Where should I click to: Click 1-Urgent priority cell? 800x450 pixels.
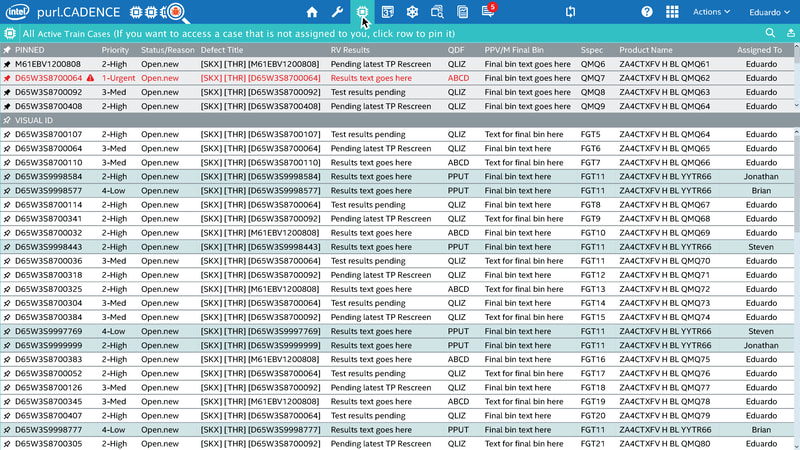(118, 78)
